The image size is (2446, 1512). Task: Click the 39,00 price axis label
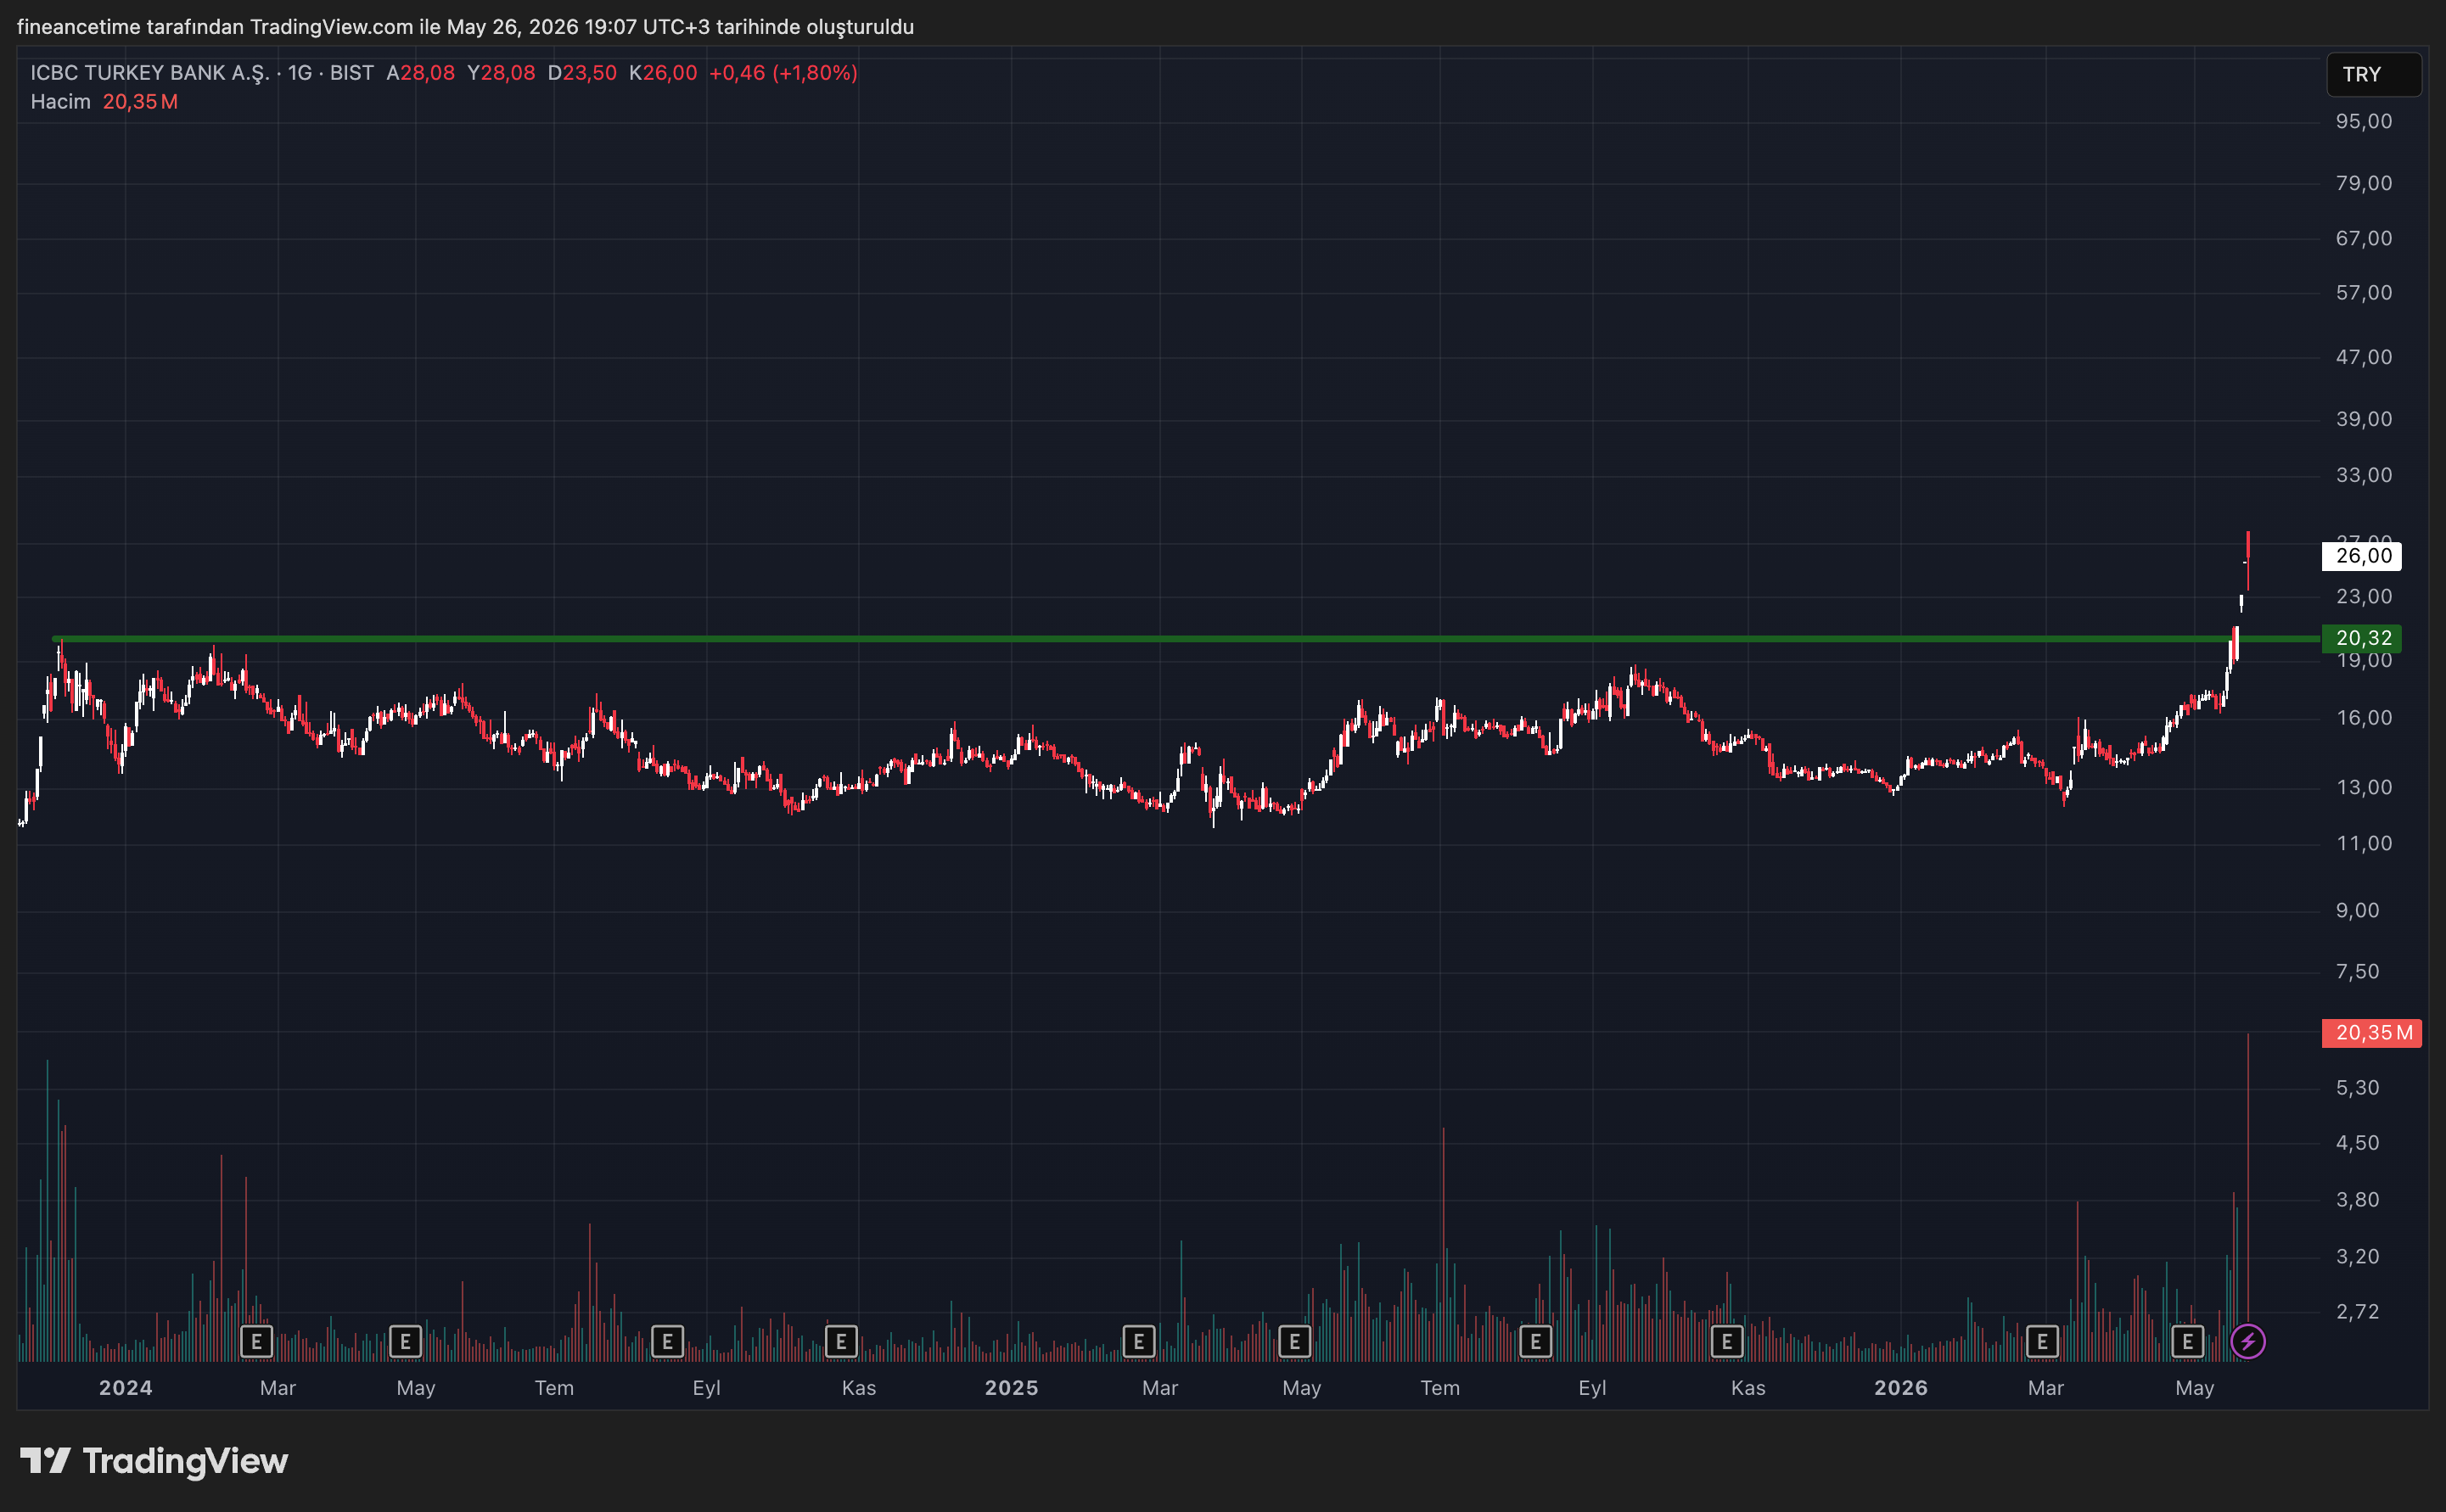click(2364, 419)
